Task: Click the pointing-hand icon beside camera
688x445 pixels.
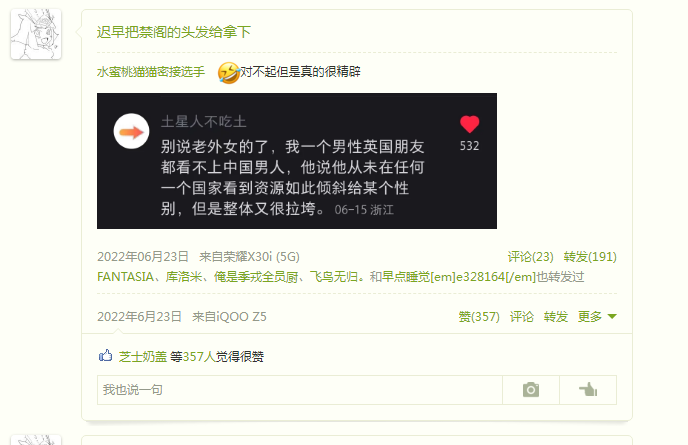Action: tap(588, 390)
